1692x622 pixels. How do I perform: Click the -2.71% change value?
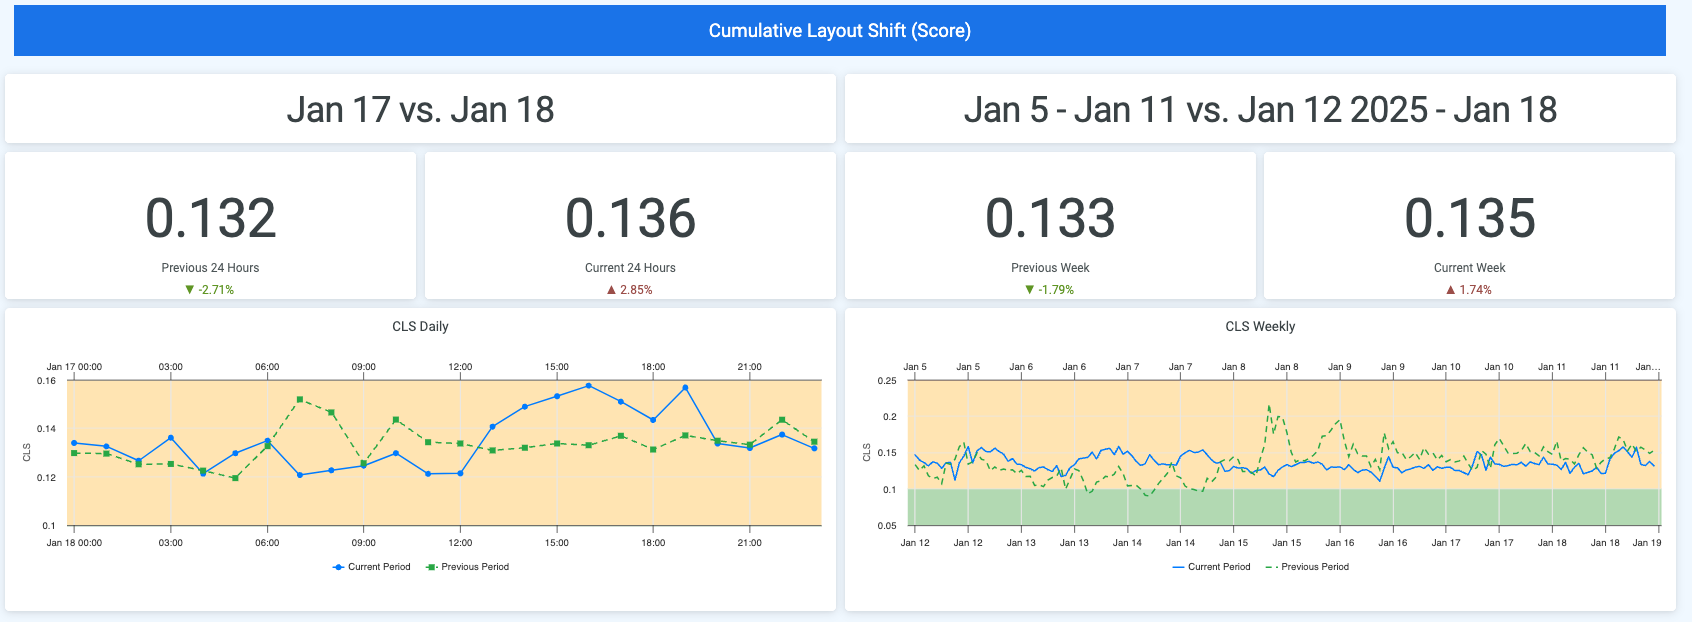pyautogui.click(x=216, y=290)
